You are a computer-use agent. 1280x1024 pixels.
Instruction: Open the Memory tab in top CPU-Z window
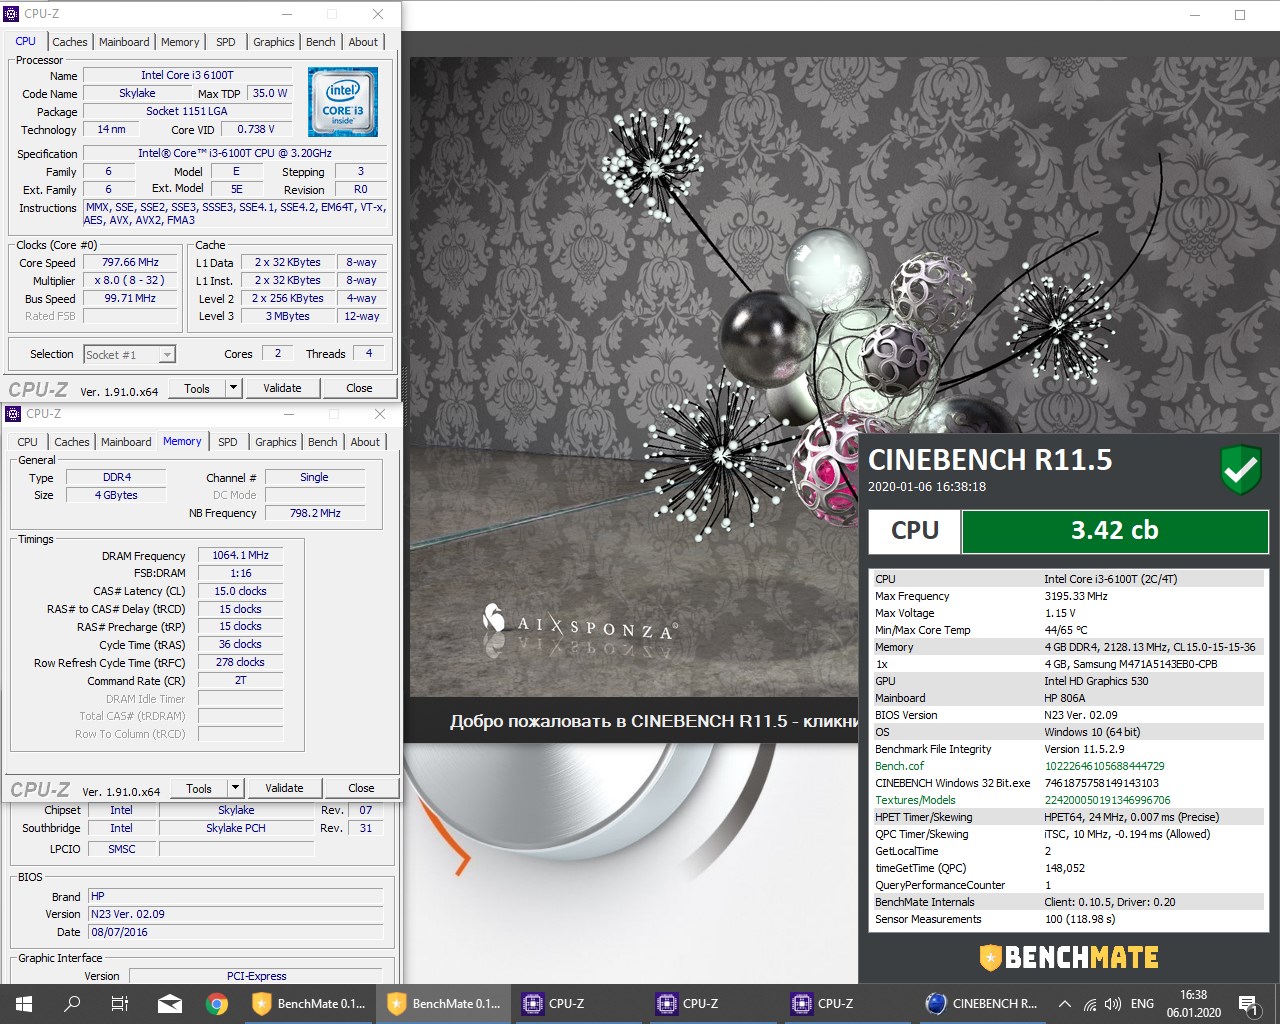pos(180,42)
